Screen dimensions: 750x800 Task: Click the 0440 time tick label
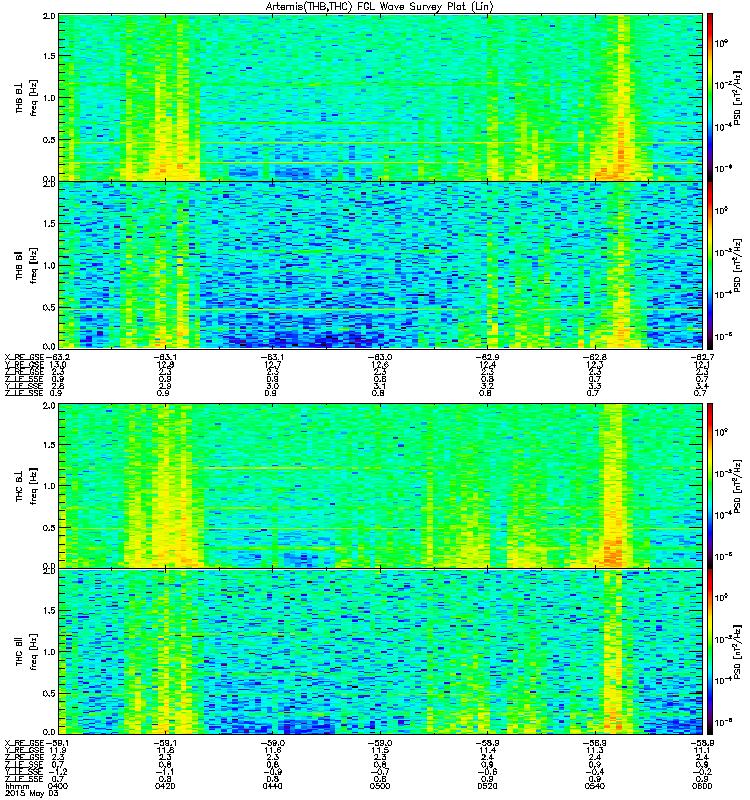(272, 786)
